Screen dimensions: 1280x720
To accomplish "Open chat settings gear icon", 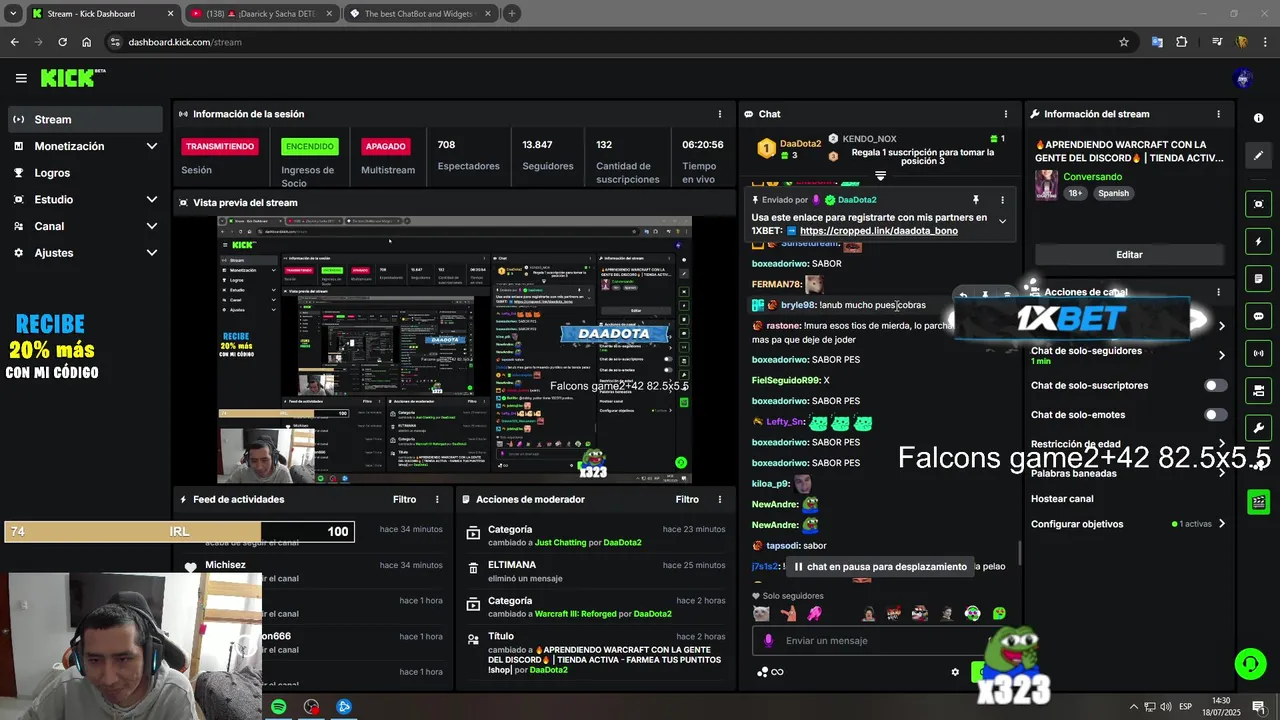I will (955, 672).
